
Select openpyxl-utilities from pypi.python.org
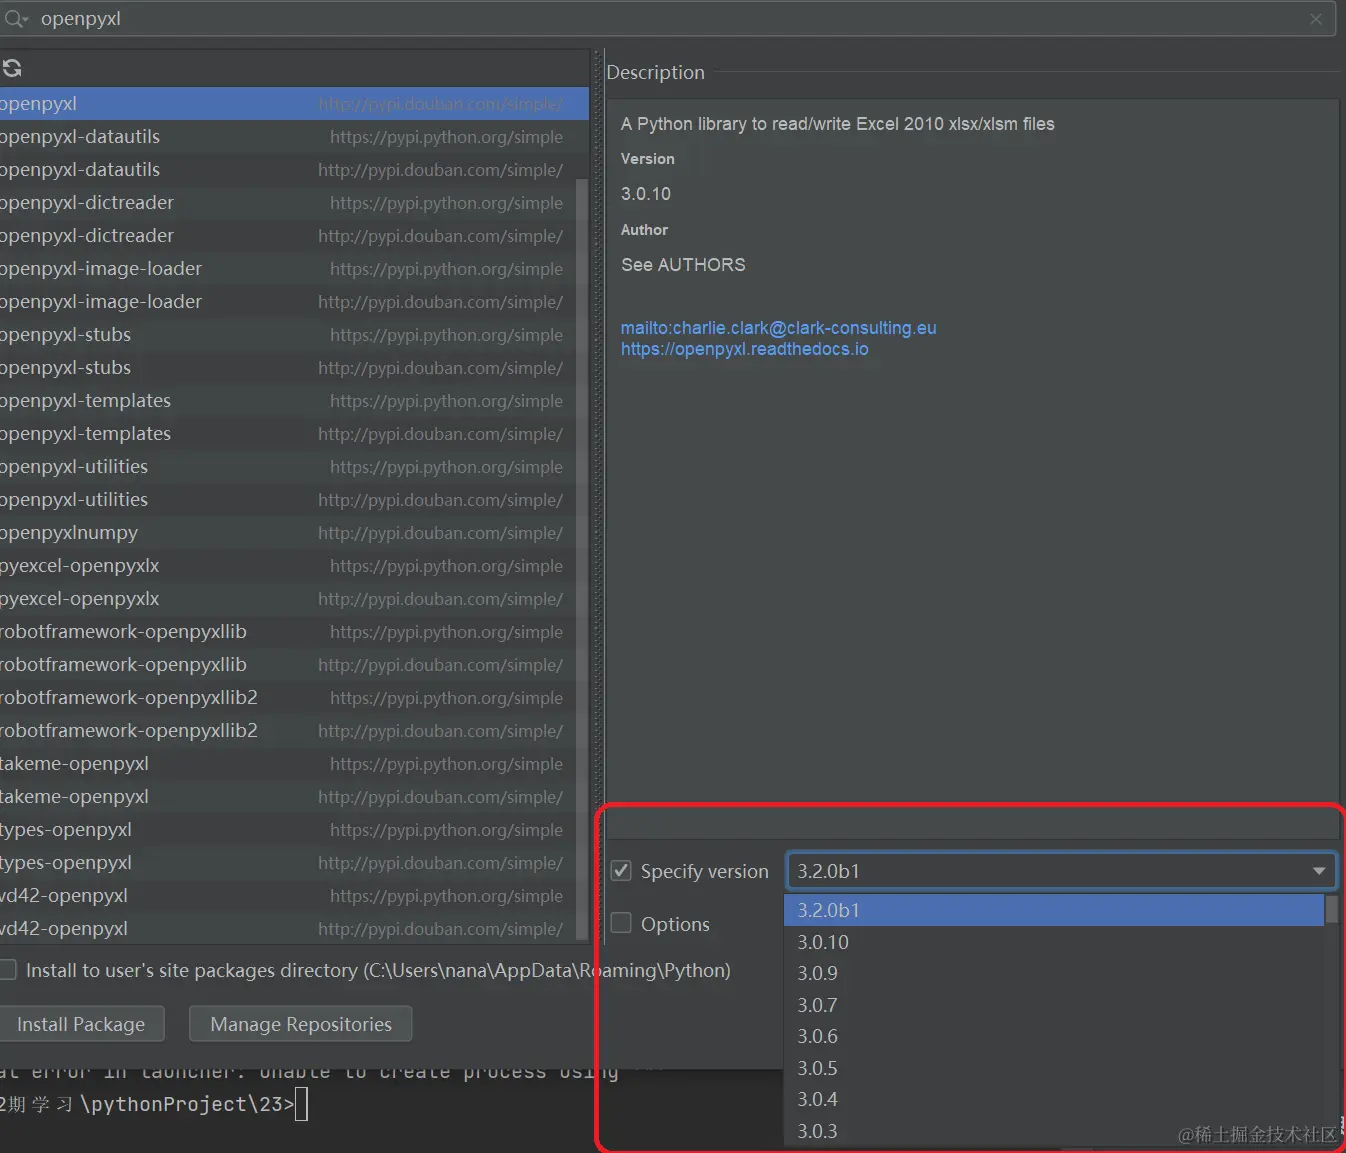(x=288, y=467)
